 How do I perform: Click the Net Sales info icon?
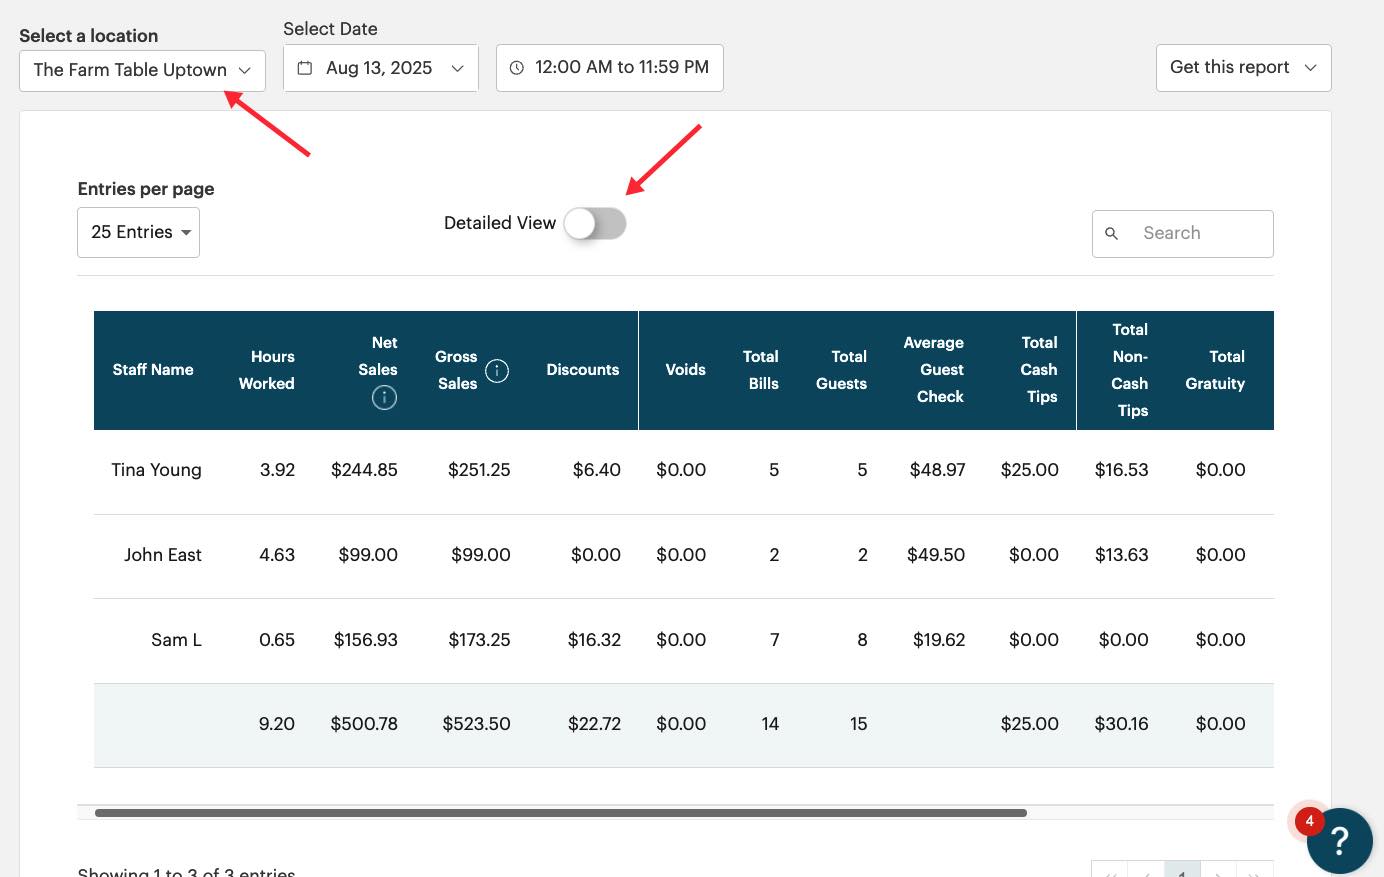pyautogui.click(x=384, y=398)
